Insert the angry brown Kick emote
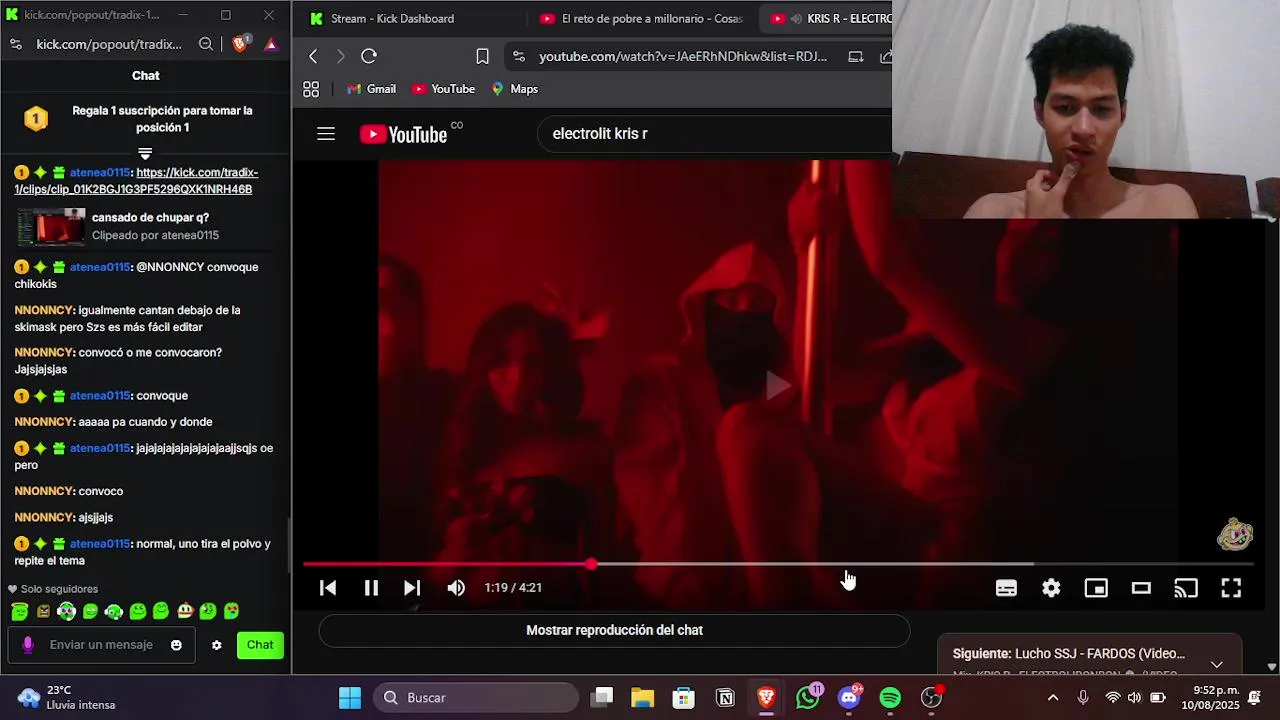This screenshot has height=720, width=1280. click(x=43, y=611)
